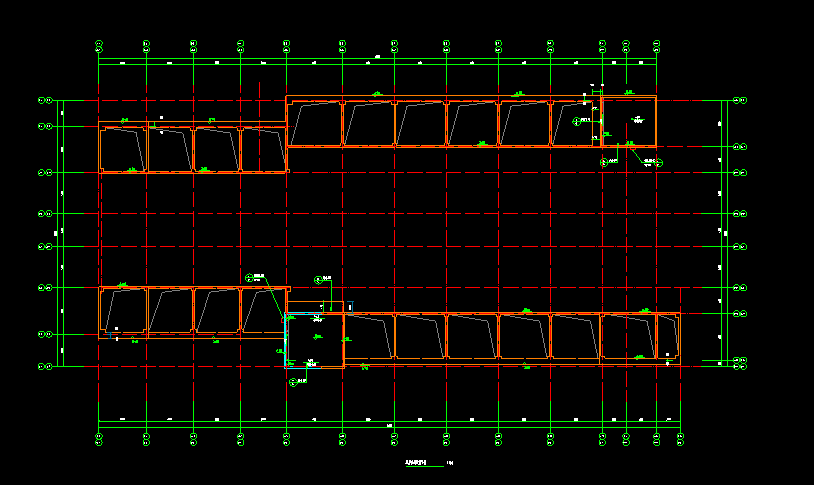Pick the bottom-right grid axis bubble
Screen dimensions: 814x485
680,437
